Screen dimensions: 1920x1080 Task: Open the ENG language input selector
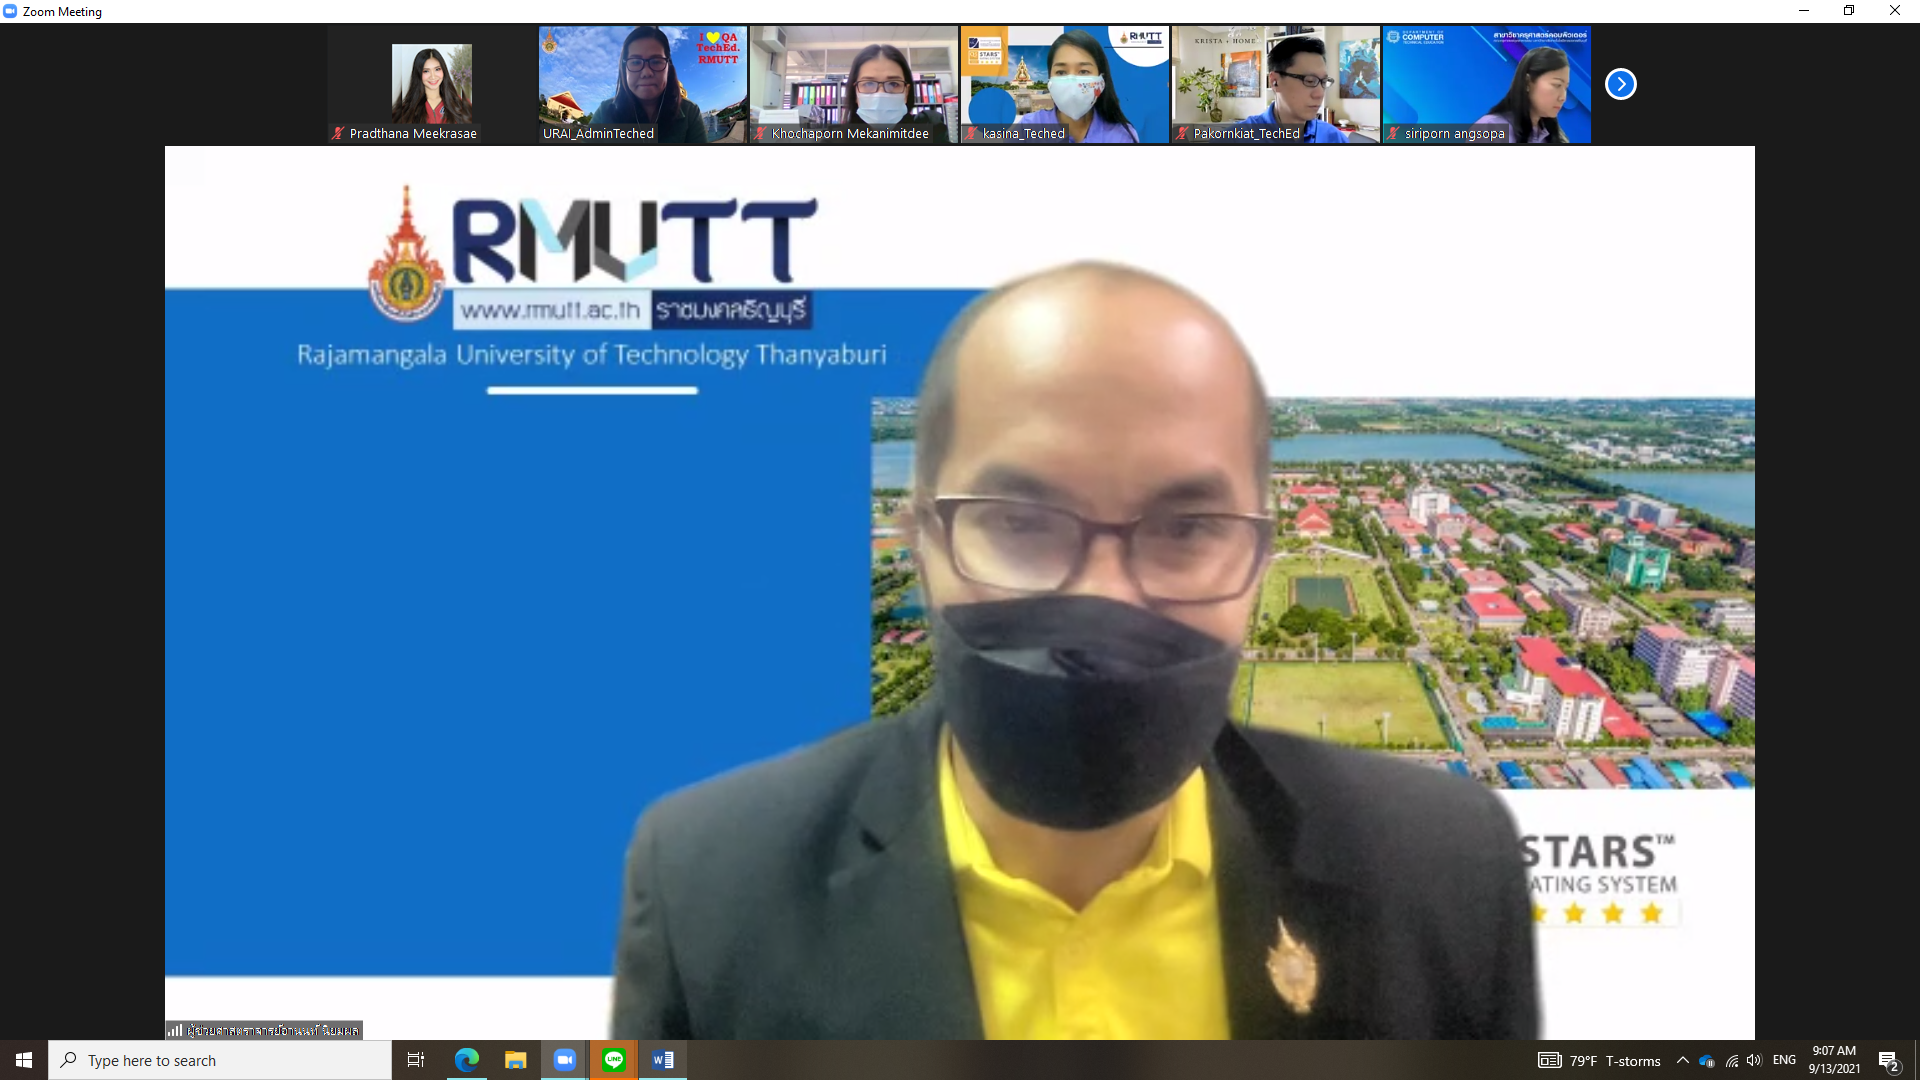pyautogui.click(x=1784, y=1060)
